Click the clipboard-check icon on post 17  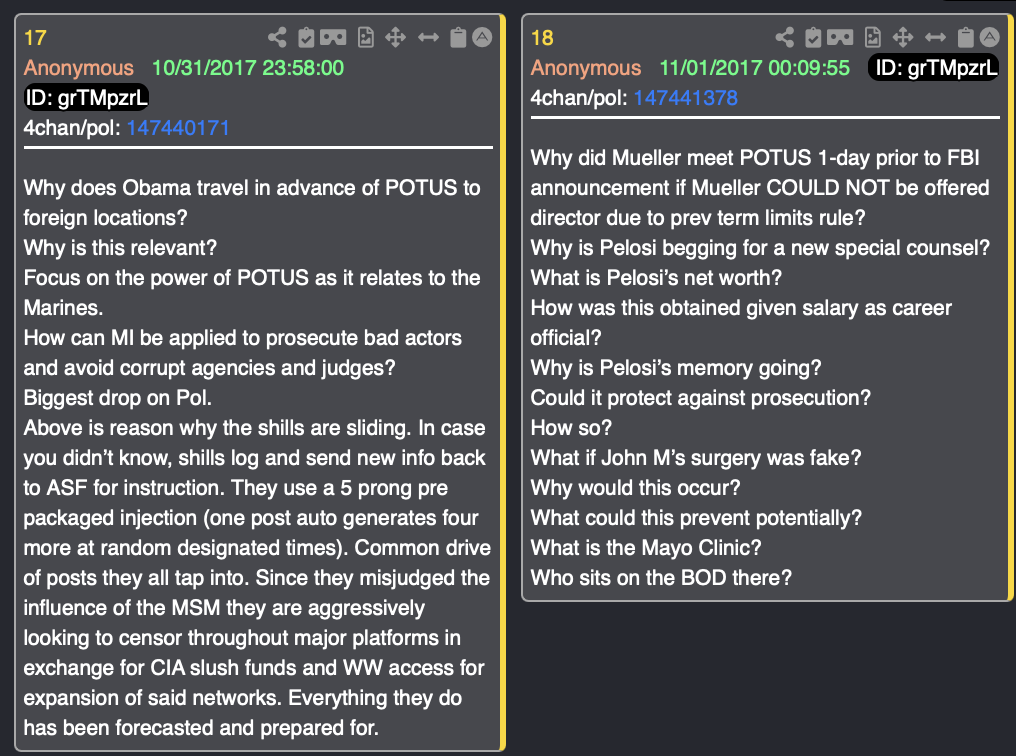(306, 38)
